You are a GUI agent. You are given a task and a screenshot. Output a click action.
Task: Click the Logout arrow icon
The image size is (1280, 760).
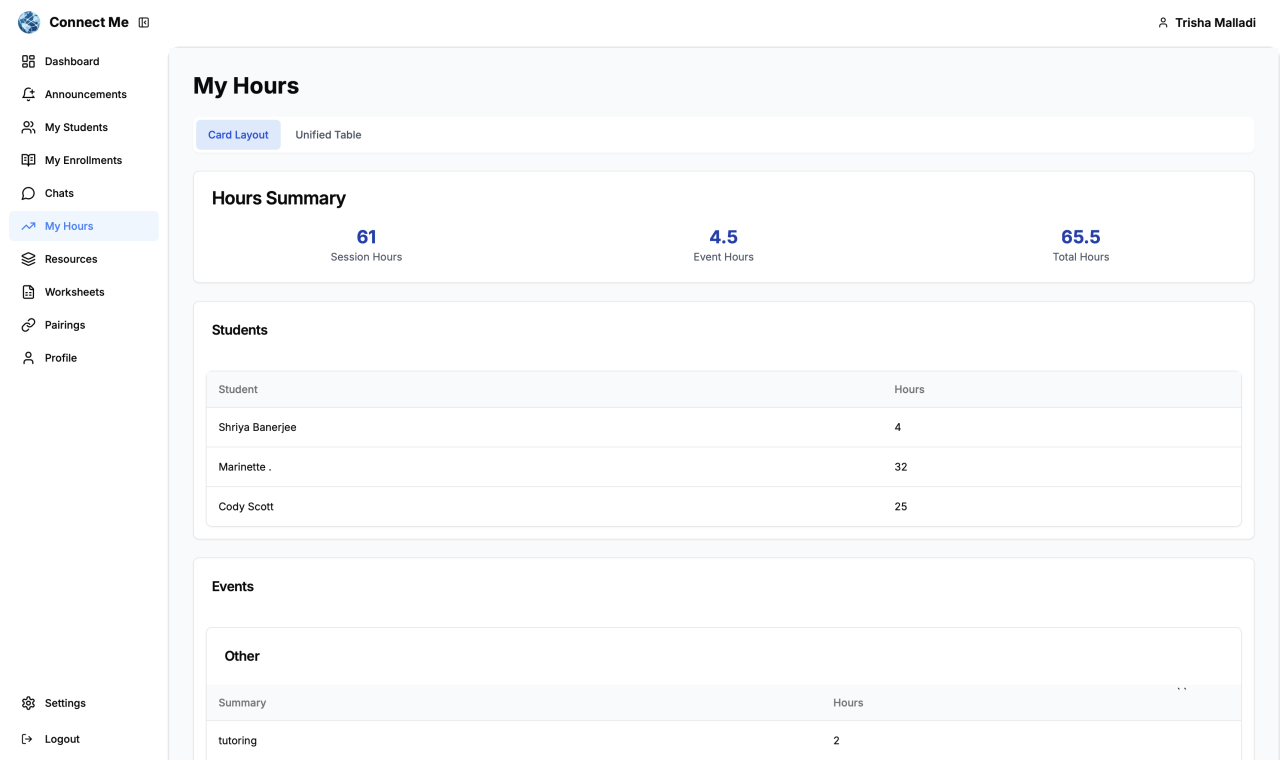pyautogui.click(x=28, y=739)
